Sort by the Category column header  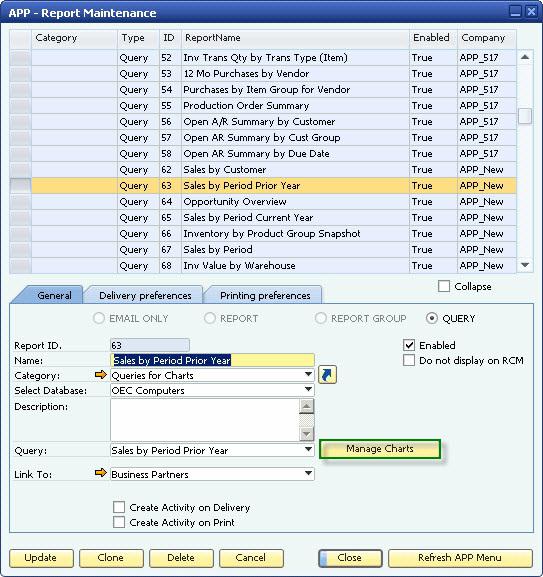pyautogui.click(x=74, y=38)
